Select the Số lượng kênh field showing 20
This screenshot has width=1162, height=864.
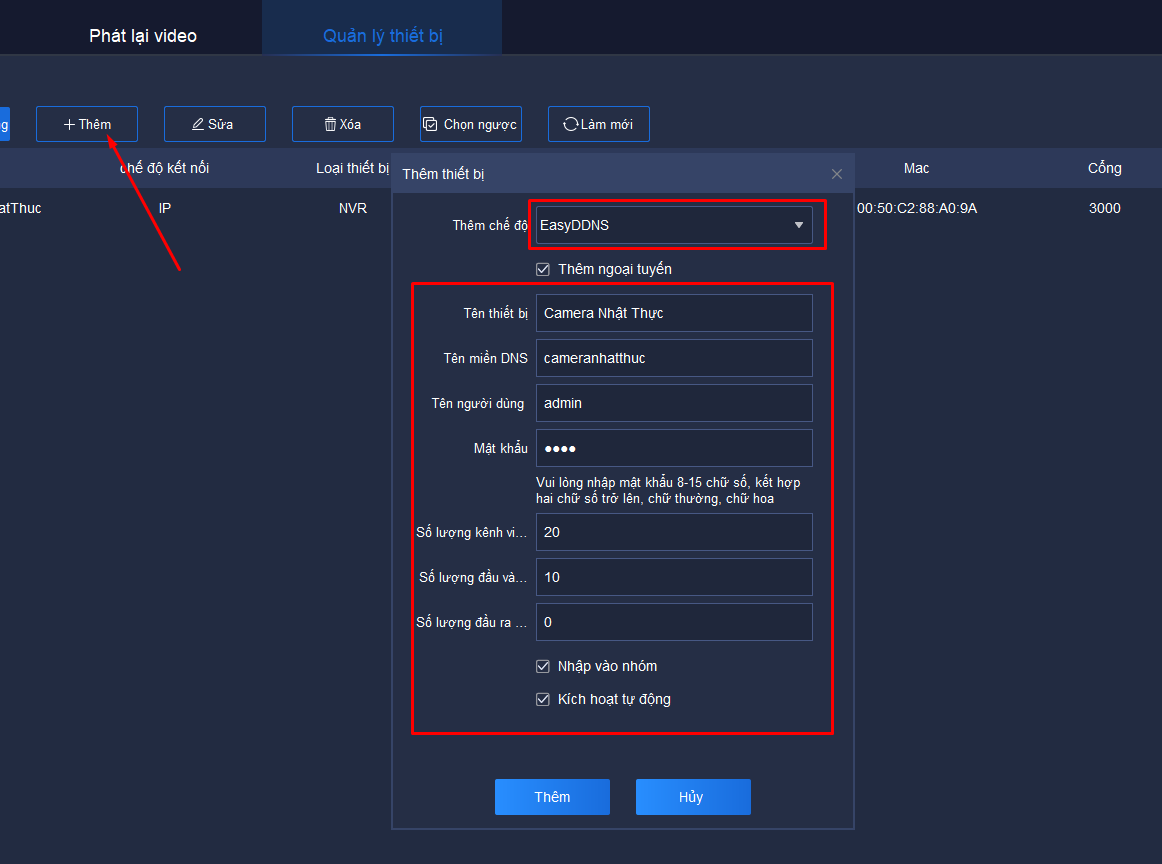[674, 532]
